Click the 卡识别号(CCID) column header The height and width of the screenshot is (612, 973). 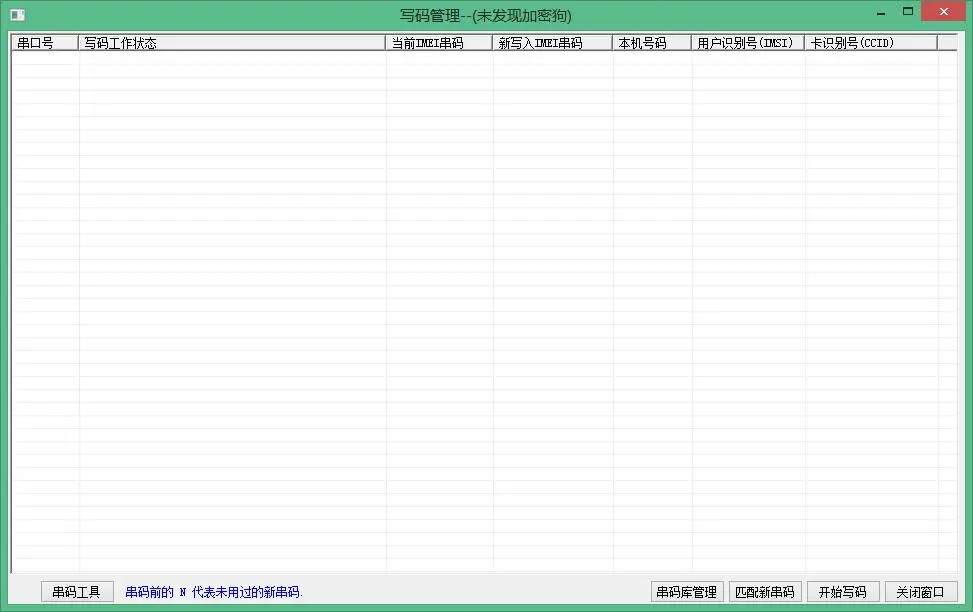pyautogui.click(x=871, y=43)
